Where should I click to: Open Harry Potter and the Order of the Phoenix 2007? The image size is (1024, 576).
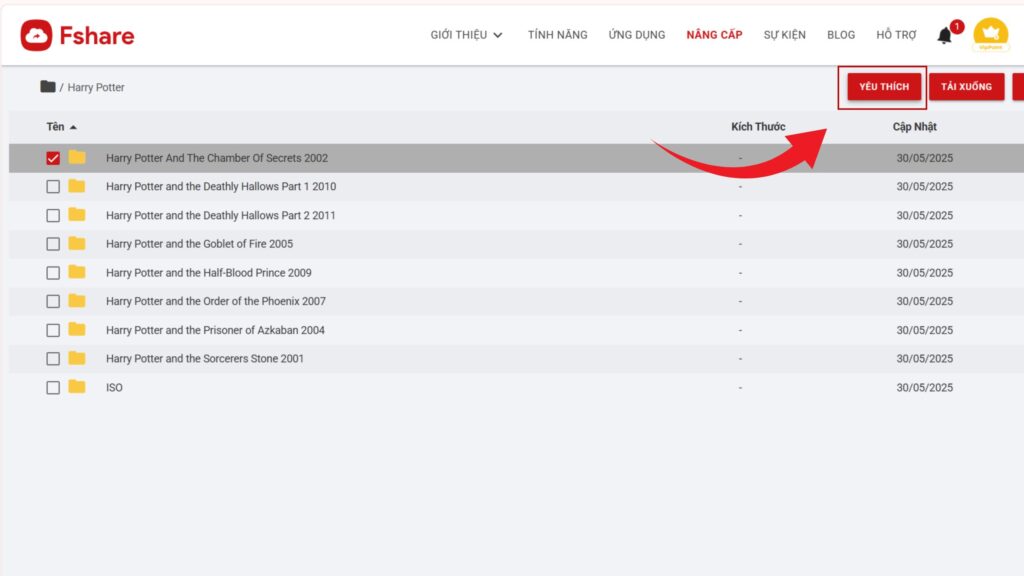click(x=216, y=302)
